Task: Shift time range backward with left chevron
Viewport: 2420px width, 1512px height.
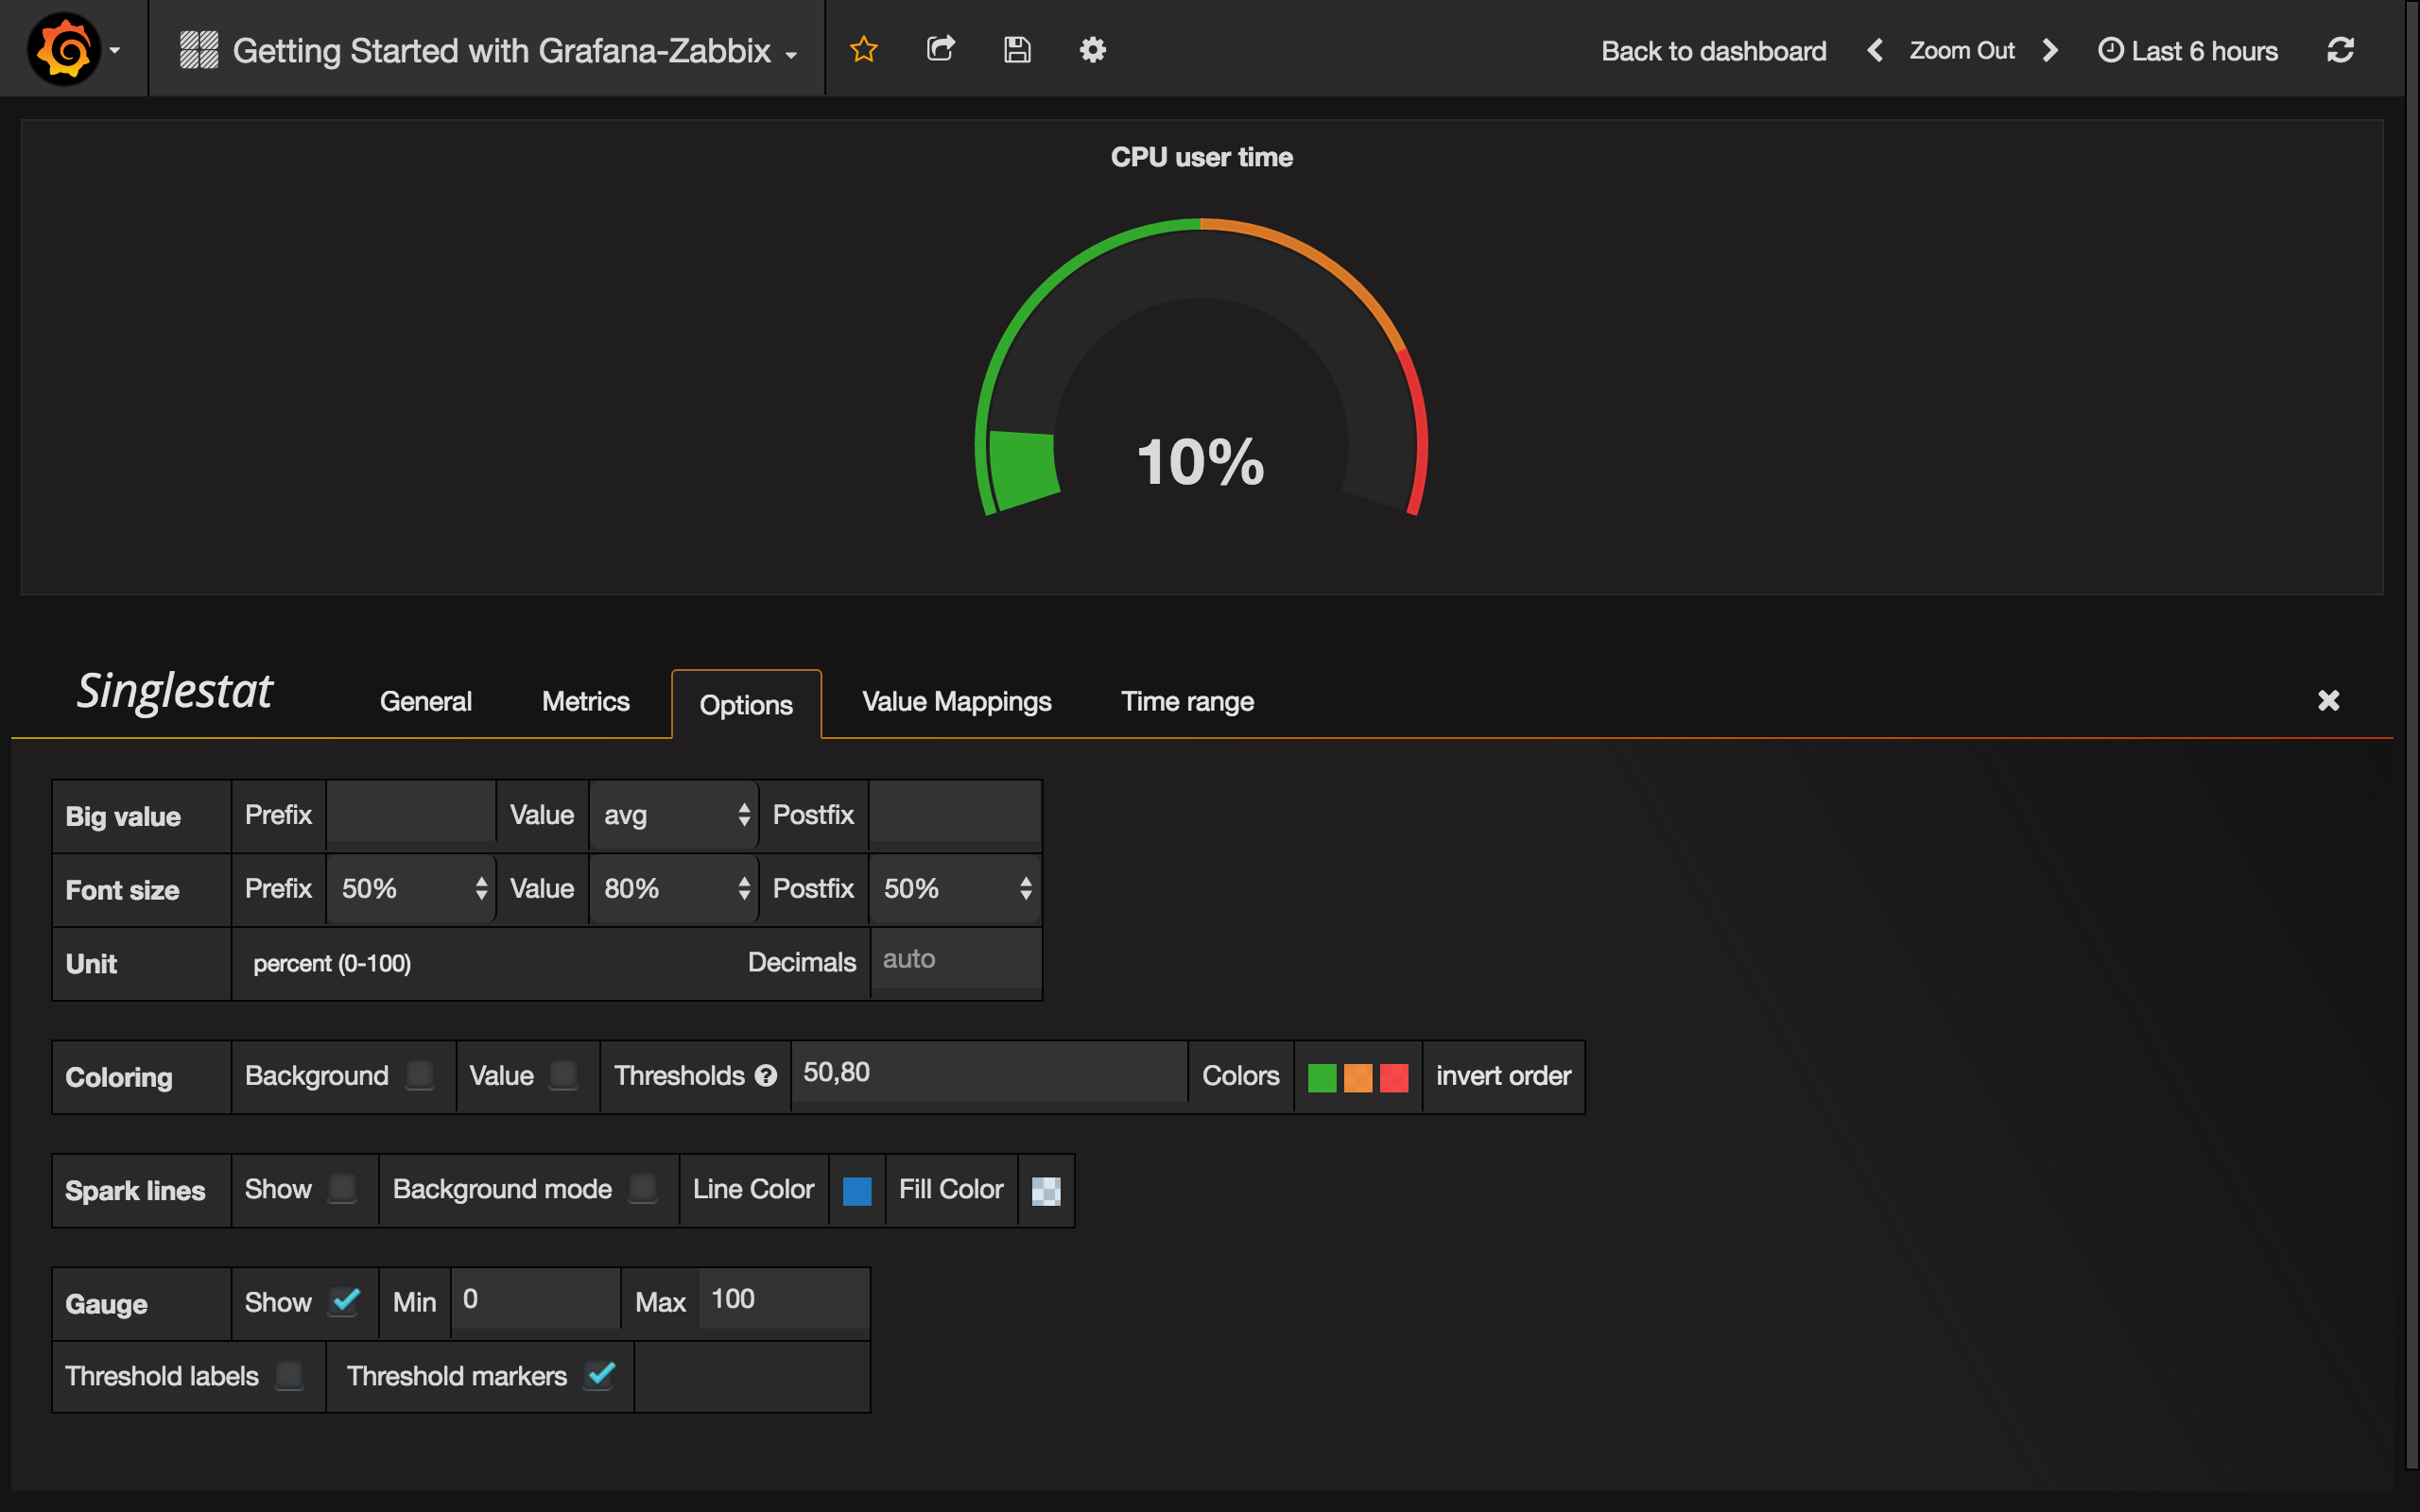Action: (1875, 50)
